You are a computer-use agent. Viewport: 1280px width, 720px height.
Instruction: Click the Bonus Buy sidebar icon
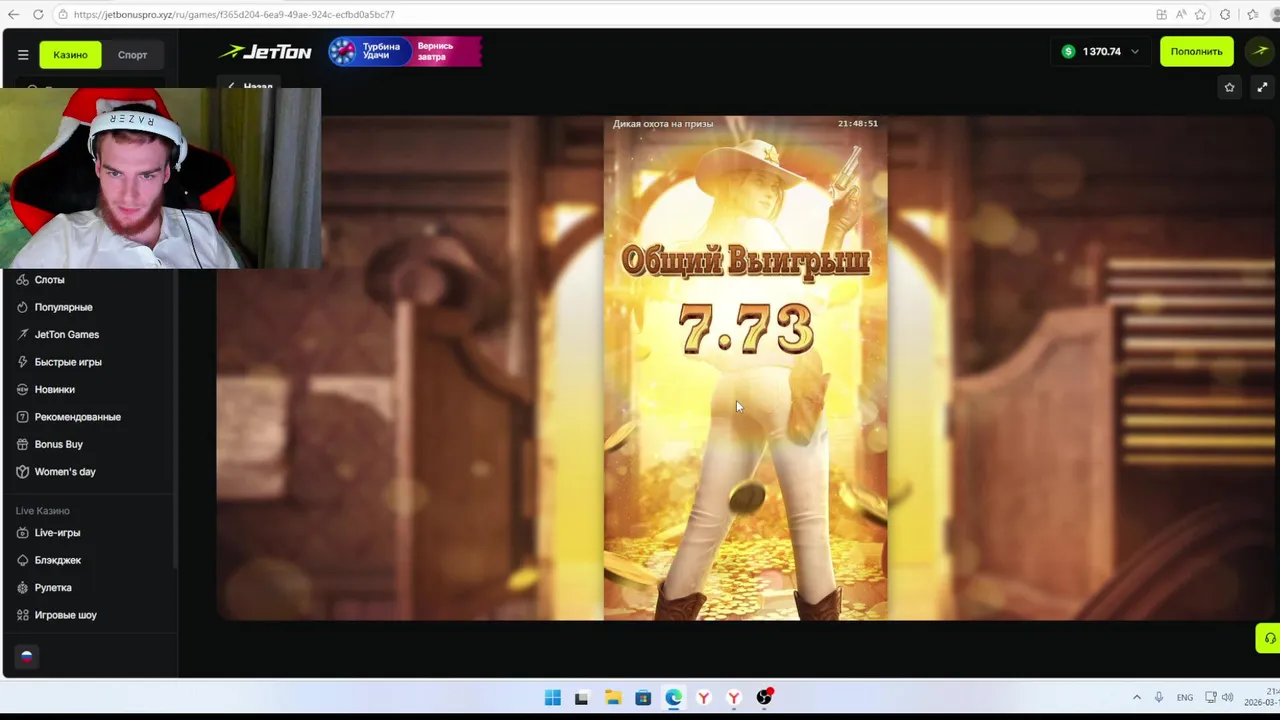coord(22,444)
